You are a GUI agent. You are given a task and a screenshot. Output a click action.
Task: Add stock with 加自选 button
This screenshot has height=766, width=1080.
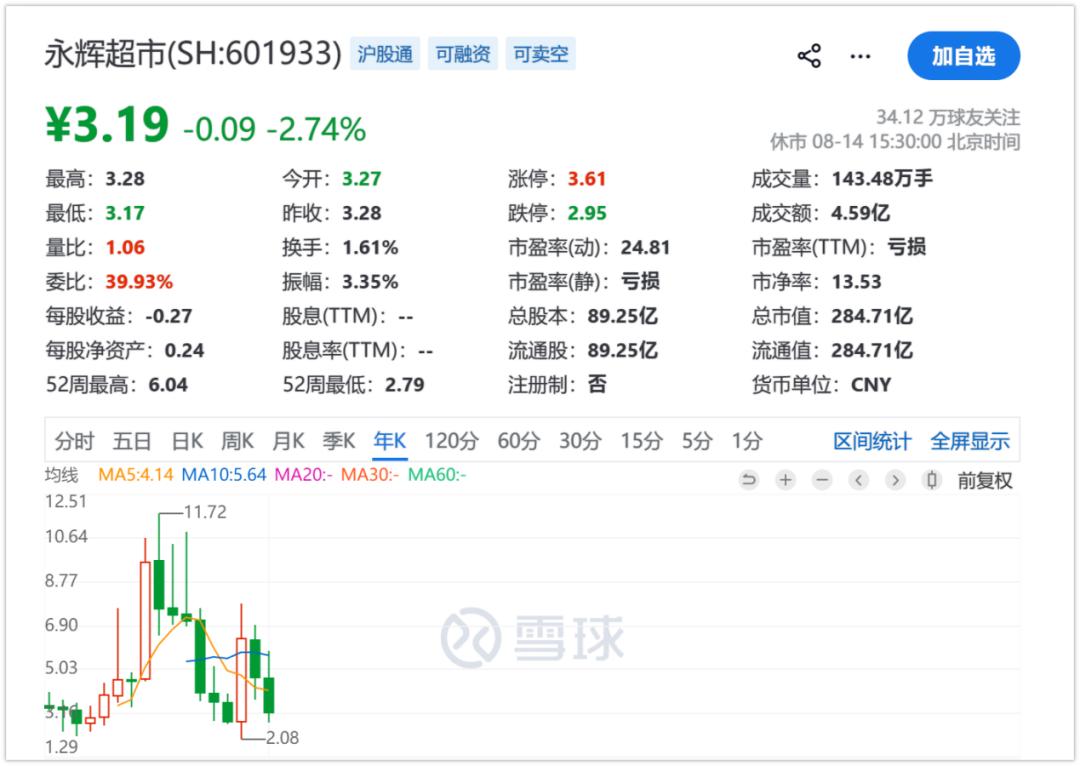[x=964, y=56]
